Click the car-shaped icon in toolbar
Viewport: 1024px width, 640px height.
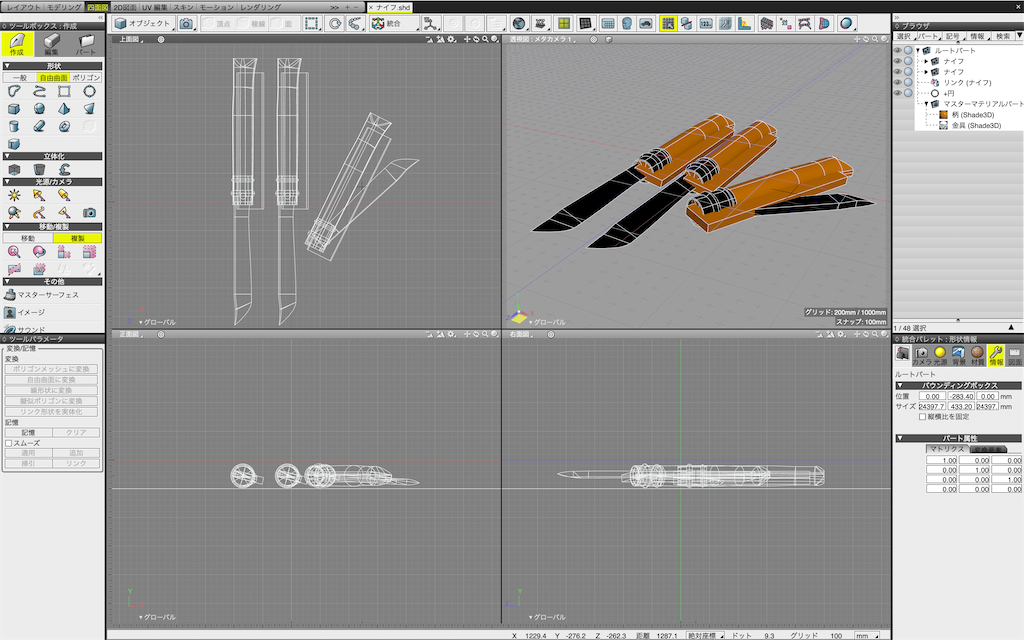[x=646, y=24]
